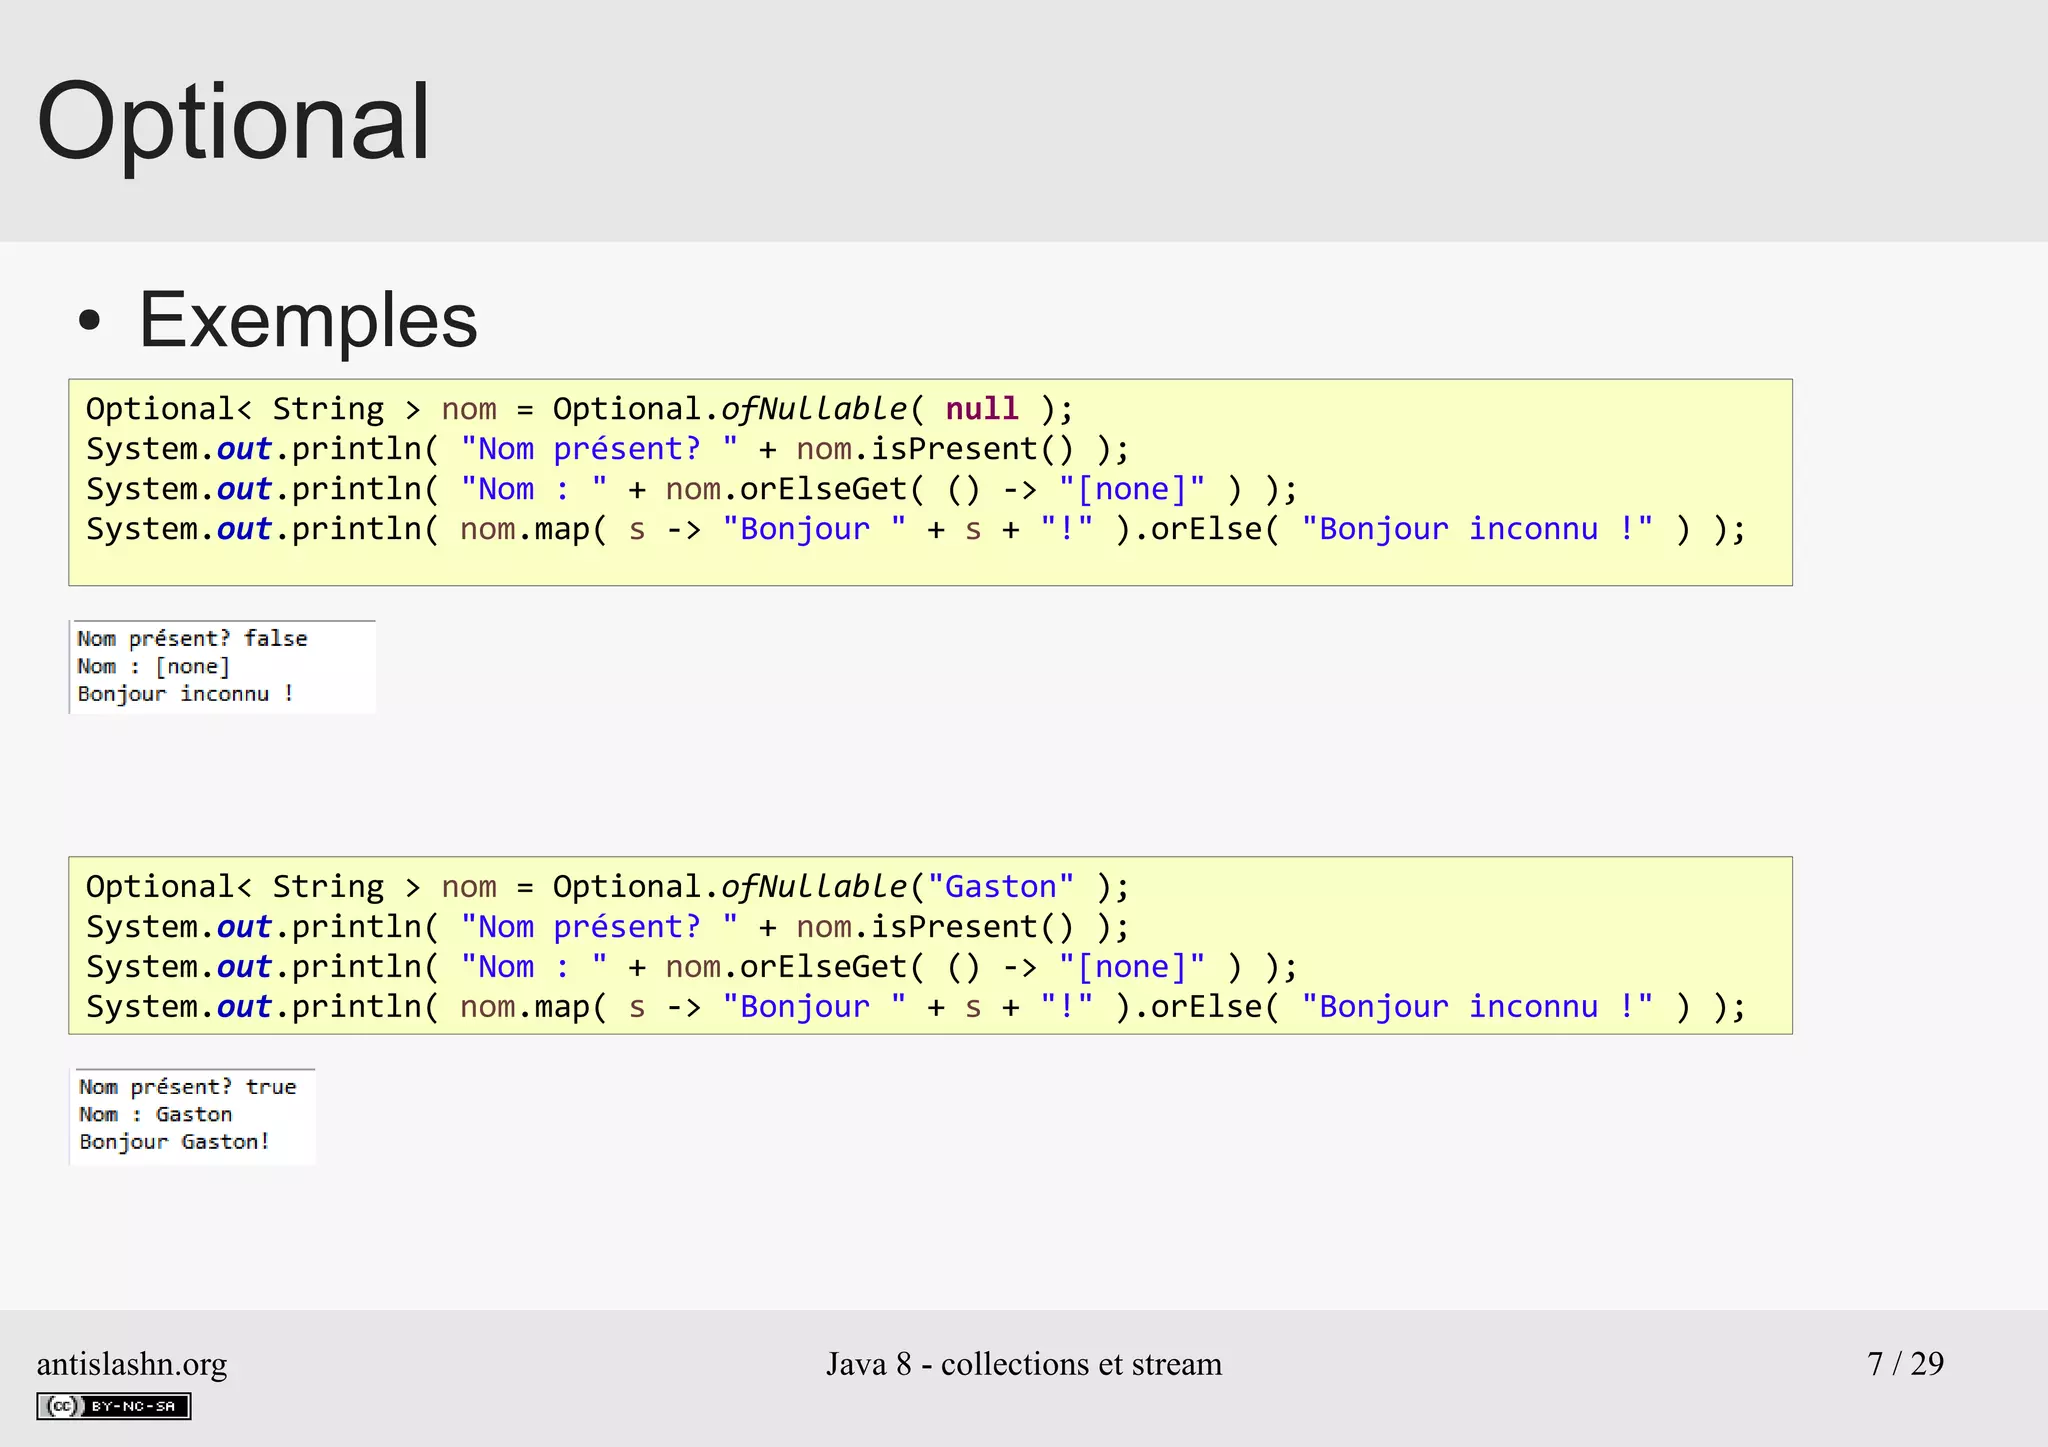
Task: Click output text 'Nom présent? true'
Action: click(188, 1087)
